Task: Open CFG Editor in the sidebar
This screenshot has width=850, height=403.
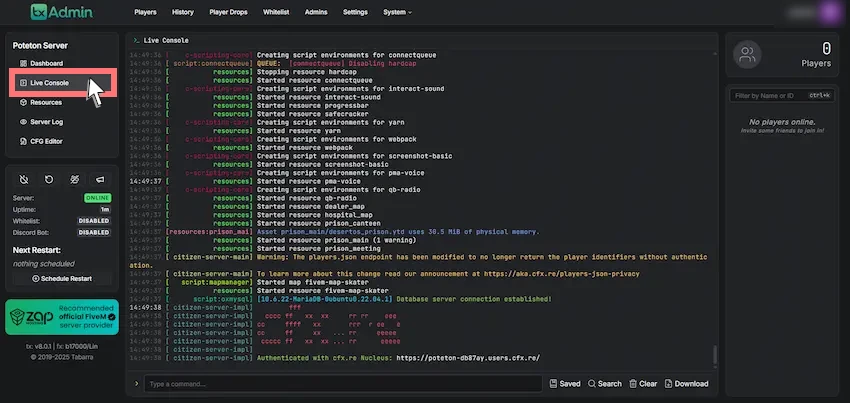Action: [x=60, y=142]
